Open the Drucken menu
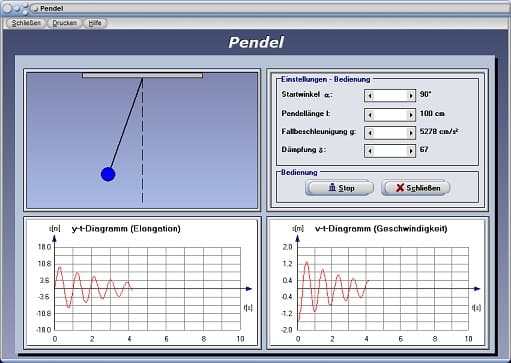The width and height of the screenshot is (511, 363). click(x=64, y=23)
